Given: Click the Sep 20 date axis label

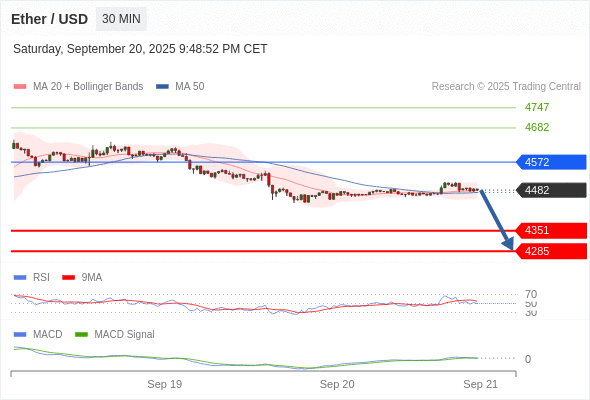Looking at the screenshot, I should click(x=337, y=384).
